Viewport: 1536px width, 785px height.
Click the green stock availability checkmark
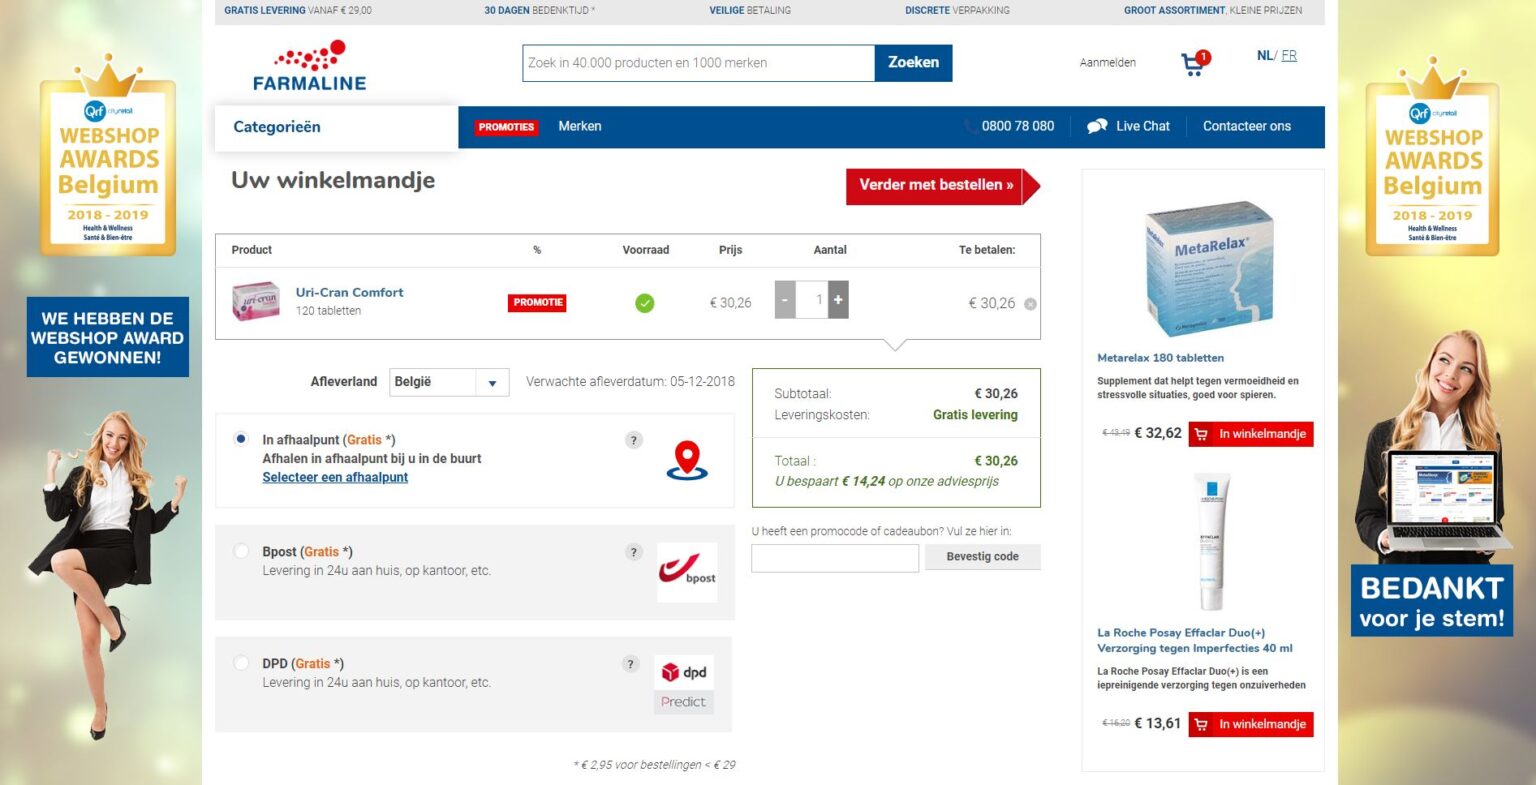click(x=644, y=301)
